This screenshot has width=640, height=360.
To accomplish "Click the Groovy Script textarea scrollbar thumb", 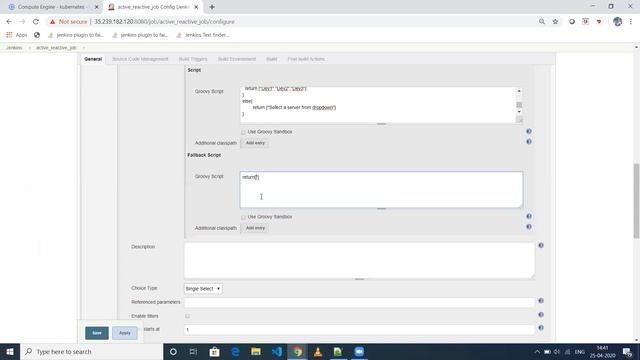I will 519,105.
